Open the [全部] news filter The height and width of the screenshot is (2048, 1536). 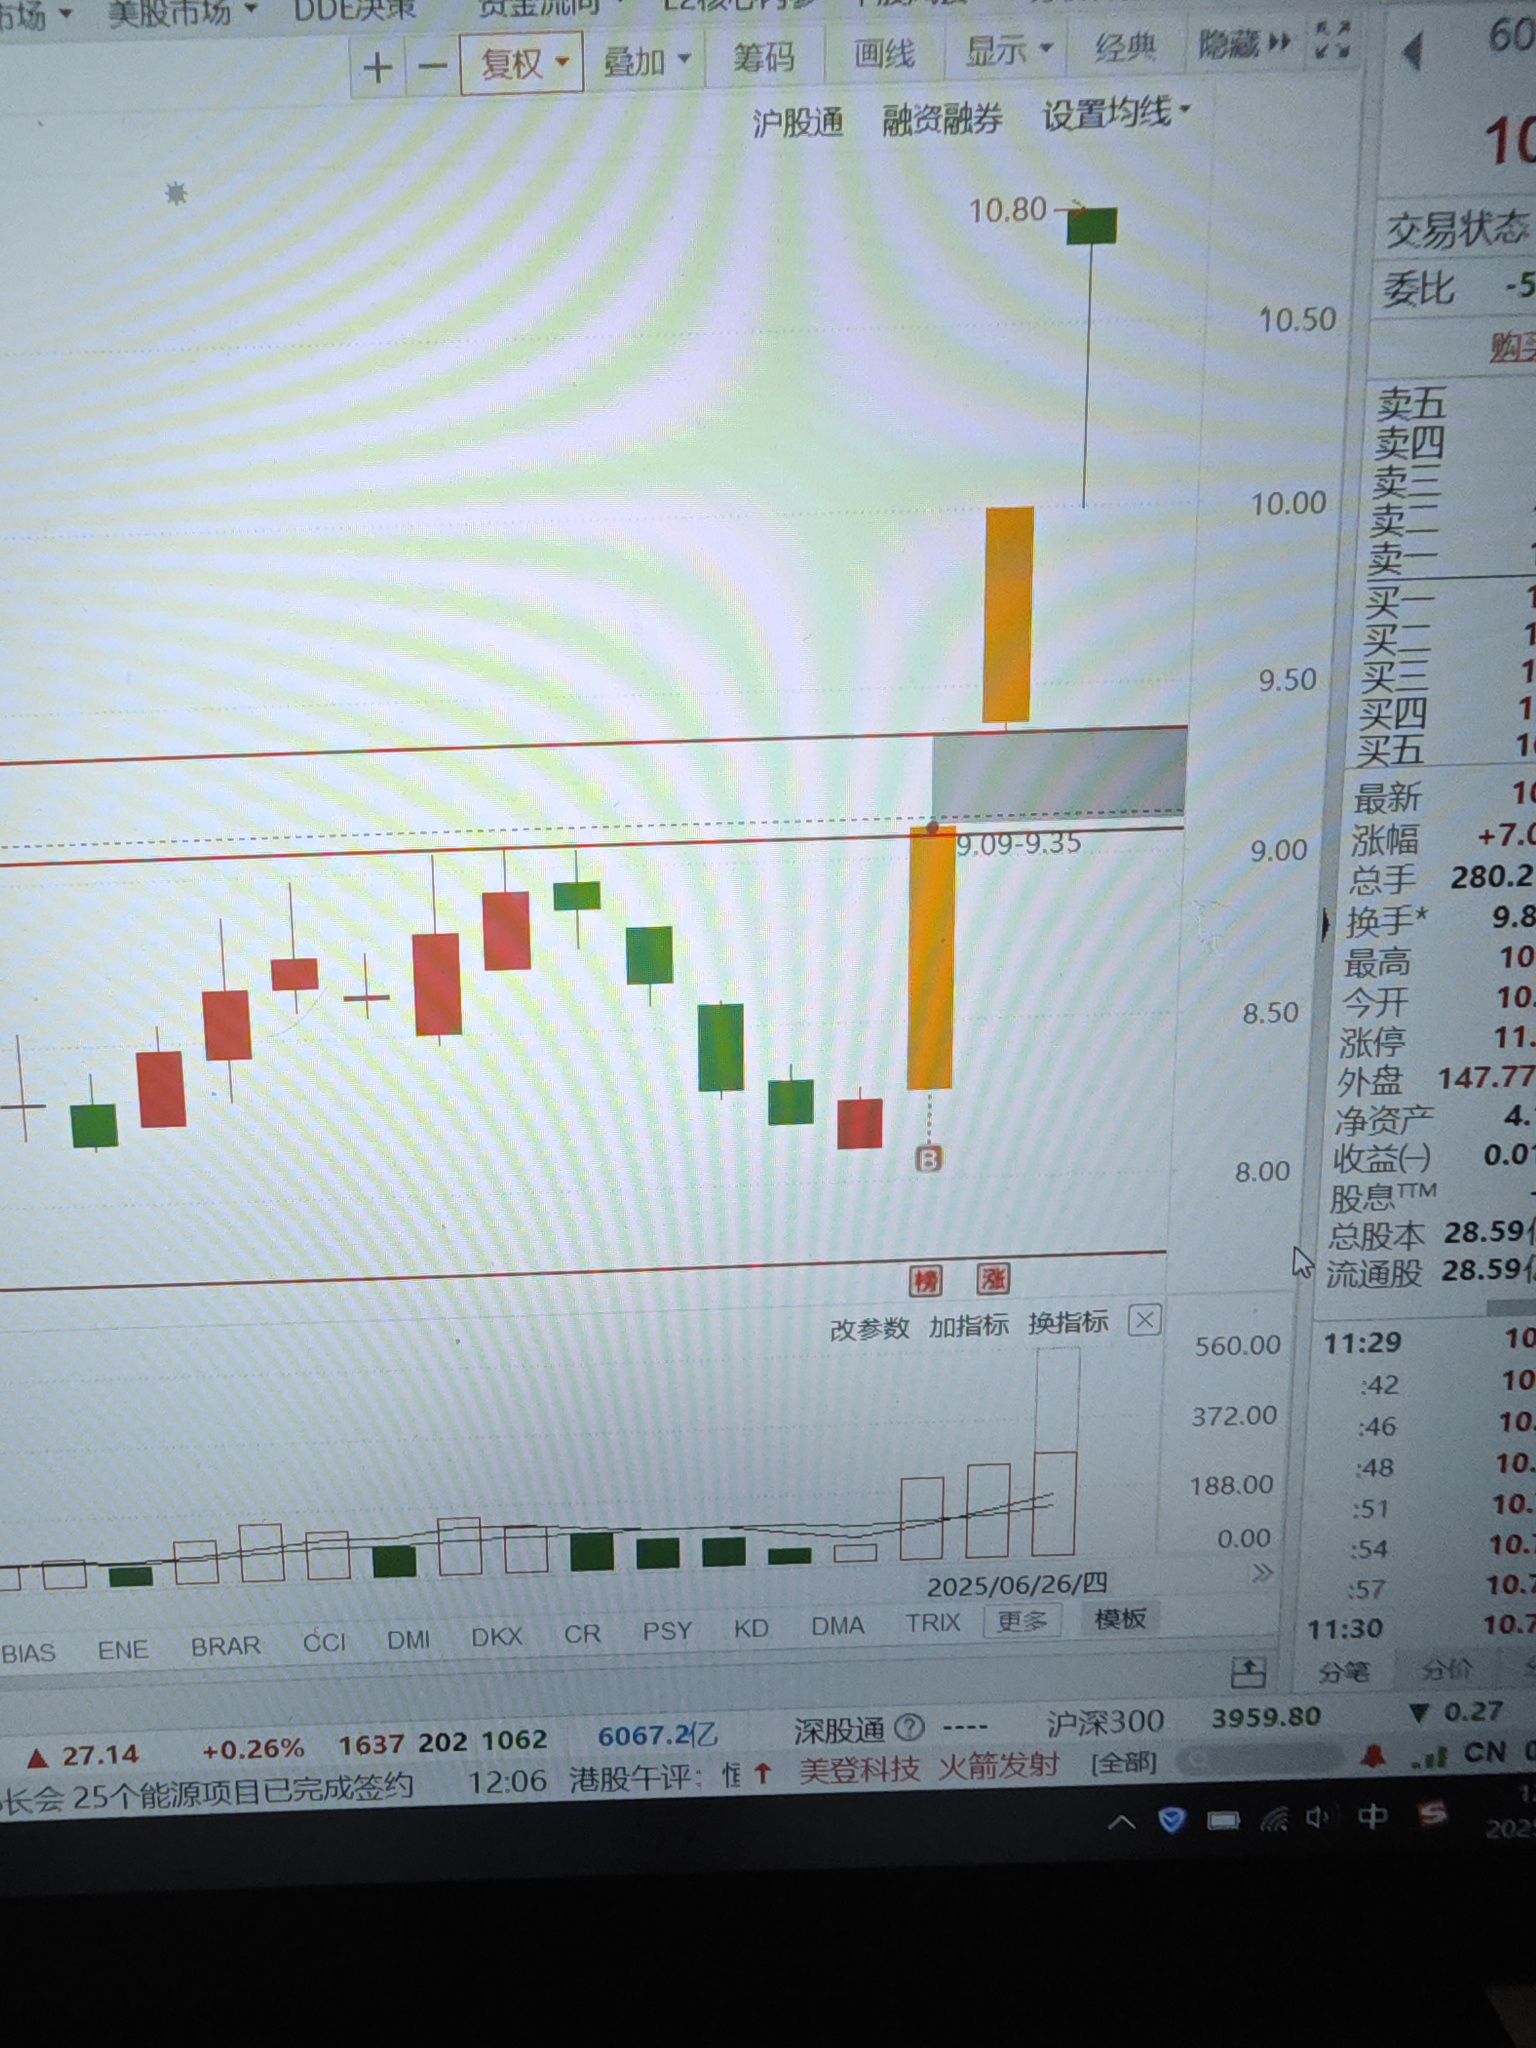(1124, 1762)
